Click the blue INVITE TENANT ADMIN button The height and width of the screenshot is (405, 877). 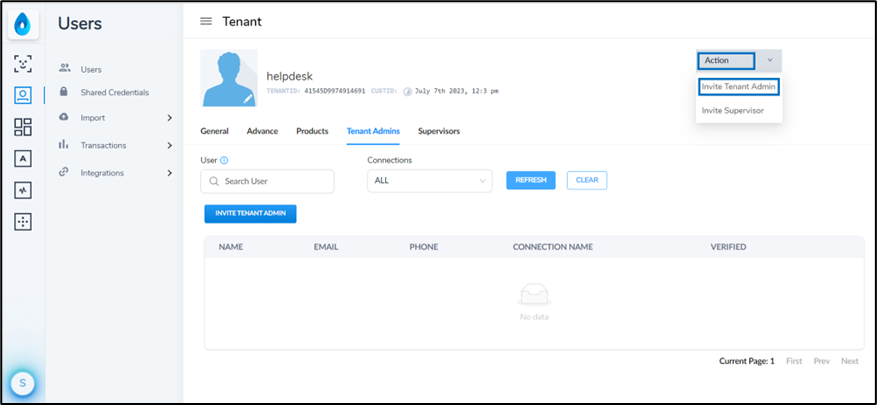point(251,214)
